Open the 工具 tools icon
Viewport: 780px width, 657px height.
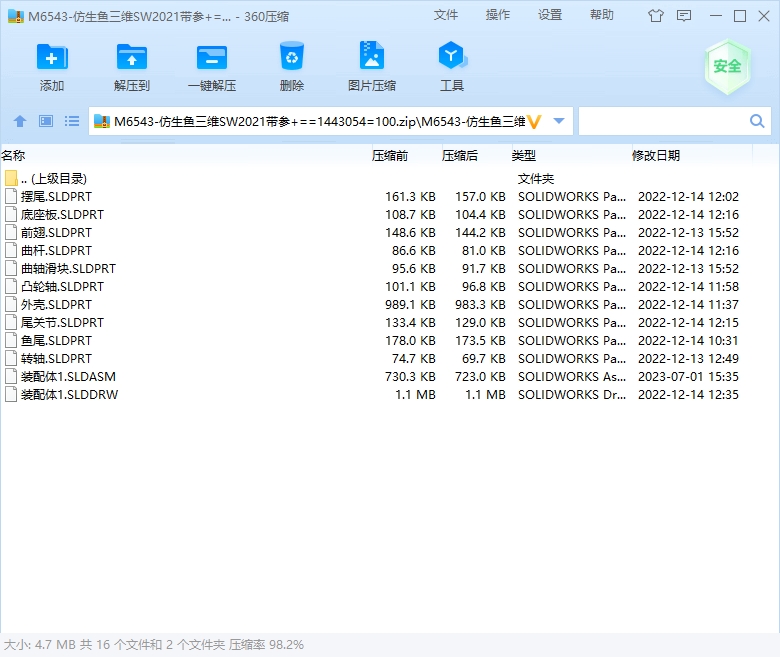click(x=452, y=55)
